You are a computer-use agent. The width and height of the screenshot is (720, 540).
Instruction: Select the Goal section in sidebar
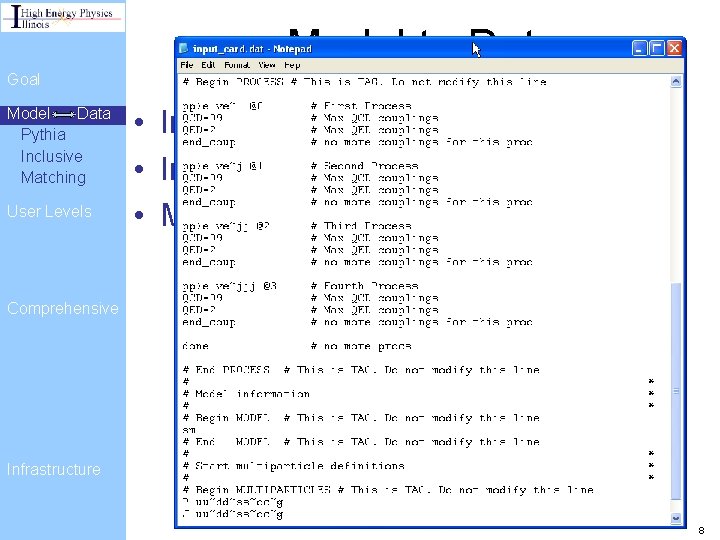point(23,79)
